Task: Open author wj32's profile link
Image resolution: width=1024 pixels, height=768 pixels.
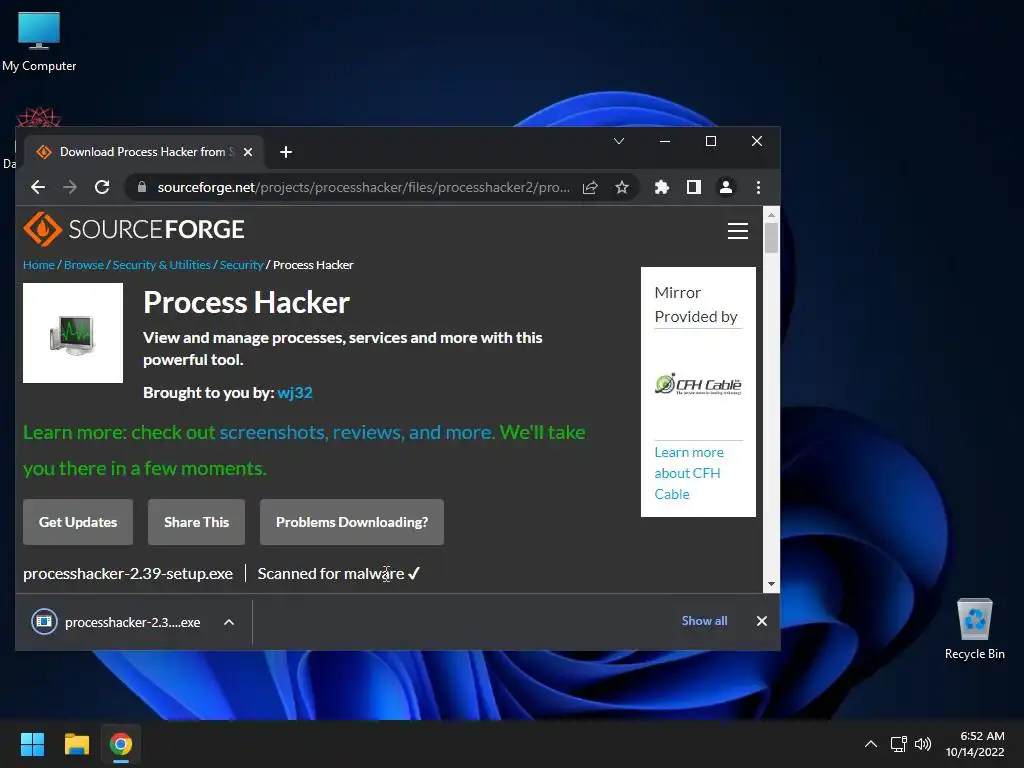Action: pyautogui.click(x=295, y=392)
